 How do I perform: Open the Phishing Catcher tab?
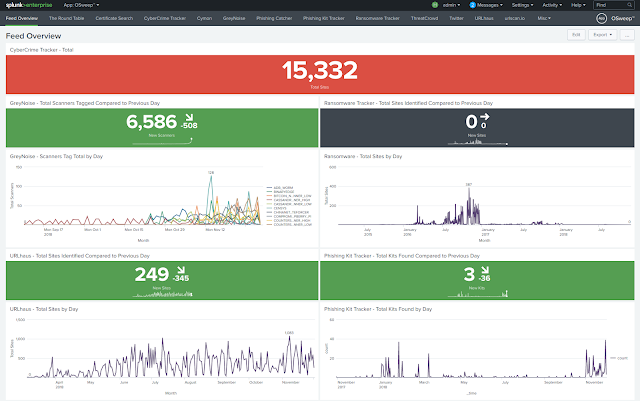tap(274, 18)
